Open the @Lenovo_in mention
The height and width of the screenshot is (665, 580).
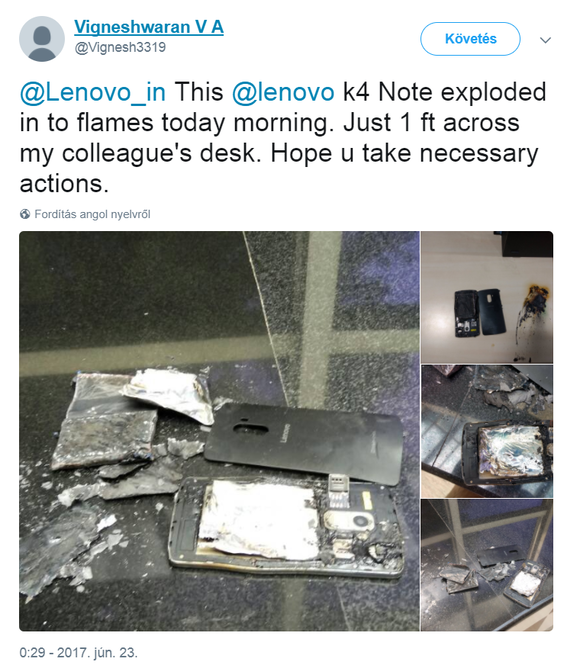coord(93,92)
